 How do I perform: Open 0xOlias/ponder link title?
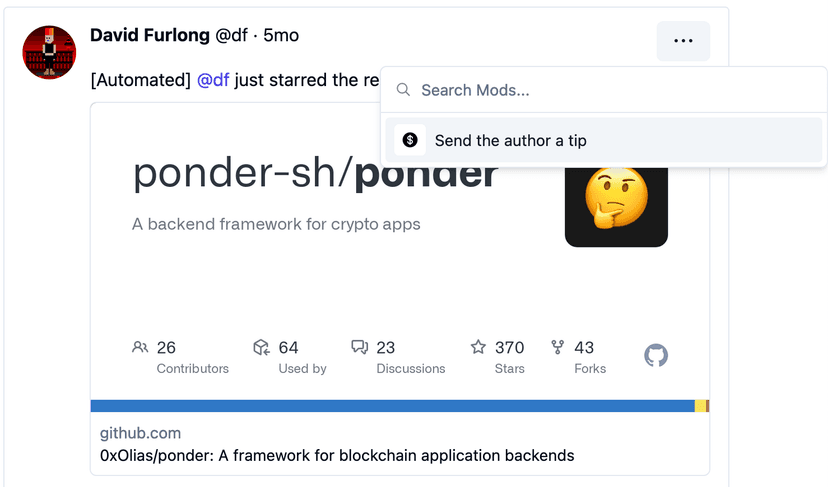click(337, 455)
